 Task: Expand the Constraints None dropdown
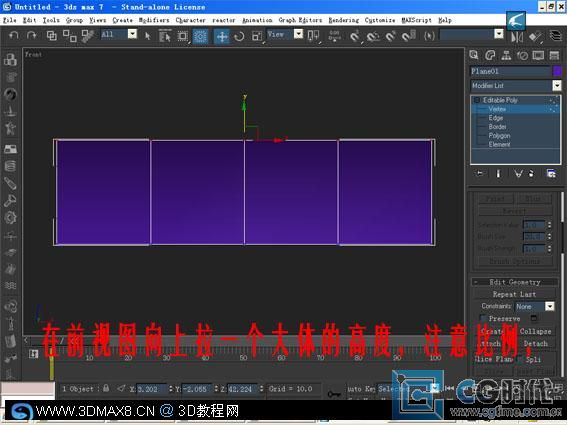click(534, 307)
